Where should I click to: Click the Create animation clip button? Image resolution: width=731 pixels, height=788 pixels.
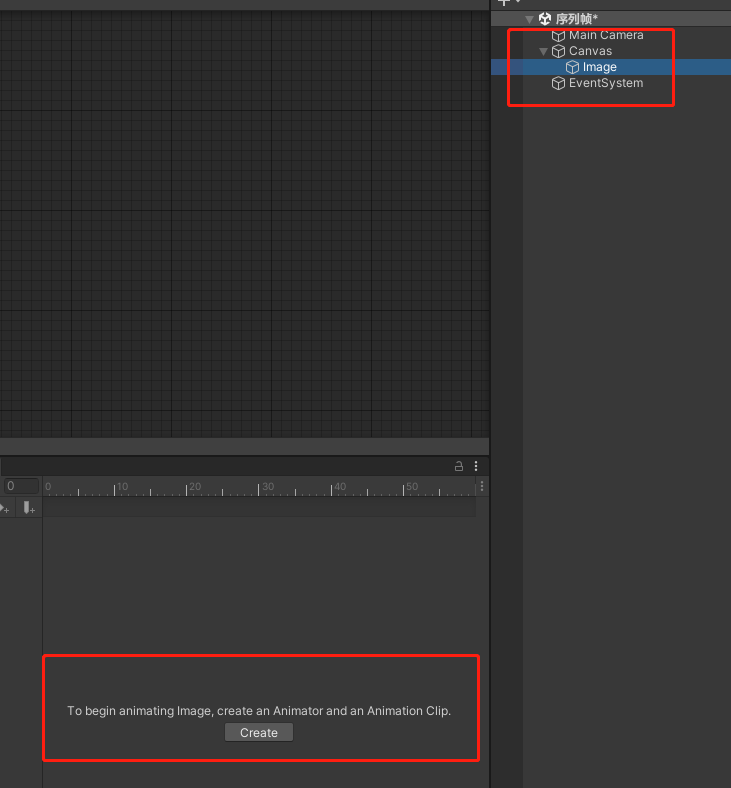pos(259,732)
